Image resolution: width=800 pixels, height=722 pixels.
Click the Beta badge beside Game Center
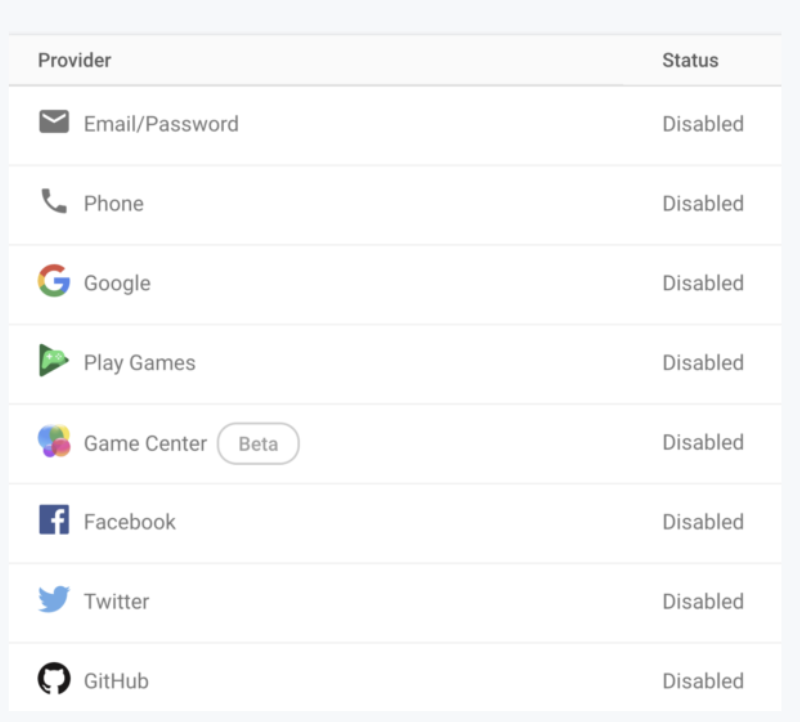click(x=258, y=443)
